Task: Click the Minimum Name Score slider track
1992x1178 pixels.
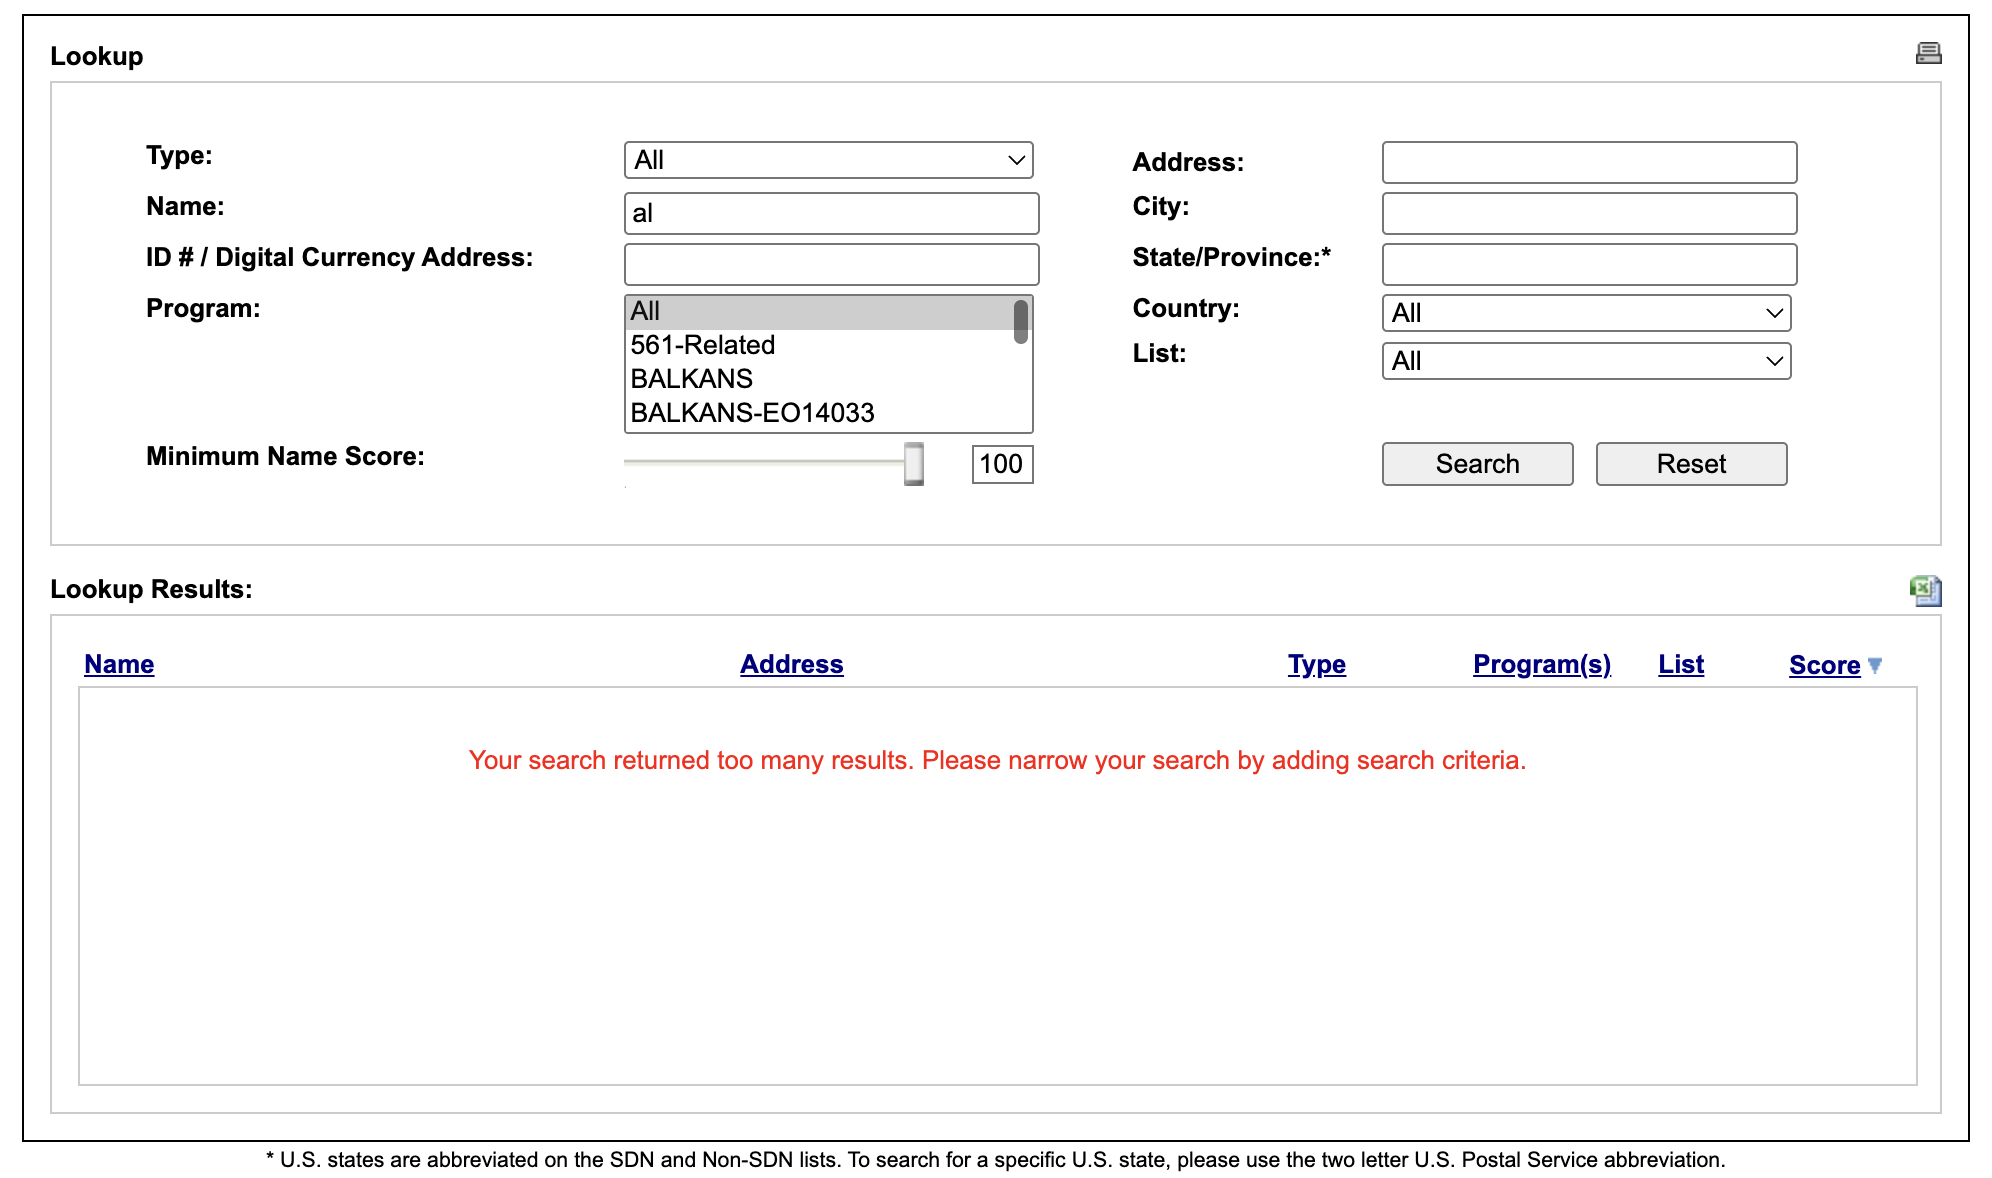Action: tap(764, 462)
